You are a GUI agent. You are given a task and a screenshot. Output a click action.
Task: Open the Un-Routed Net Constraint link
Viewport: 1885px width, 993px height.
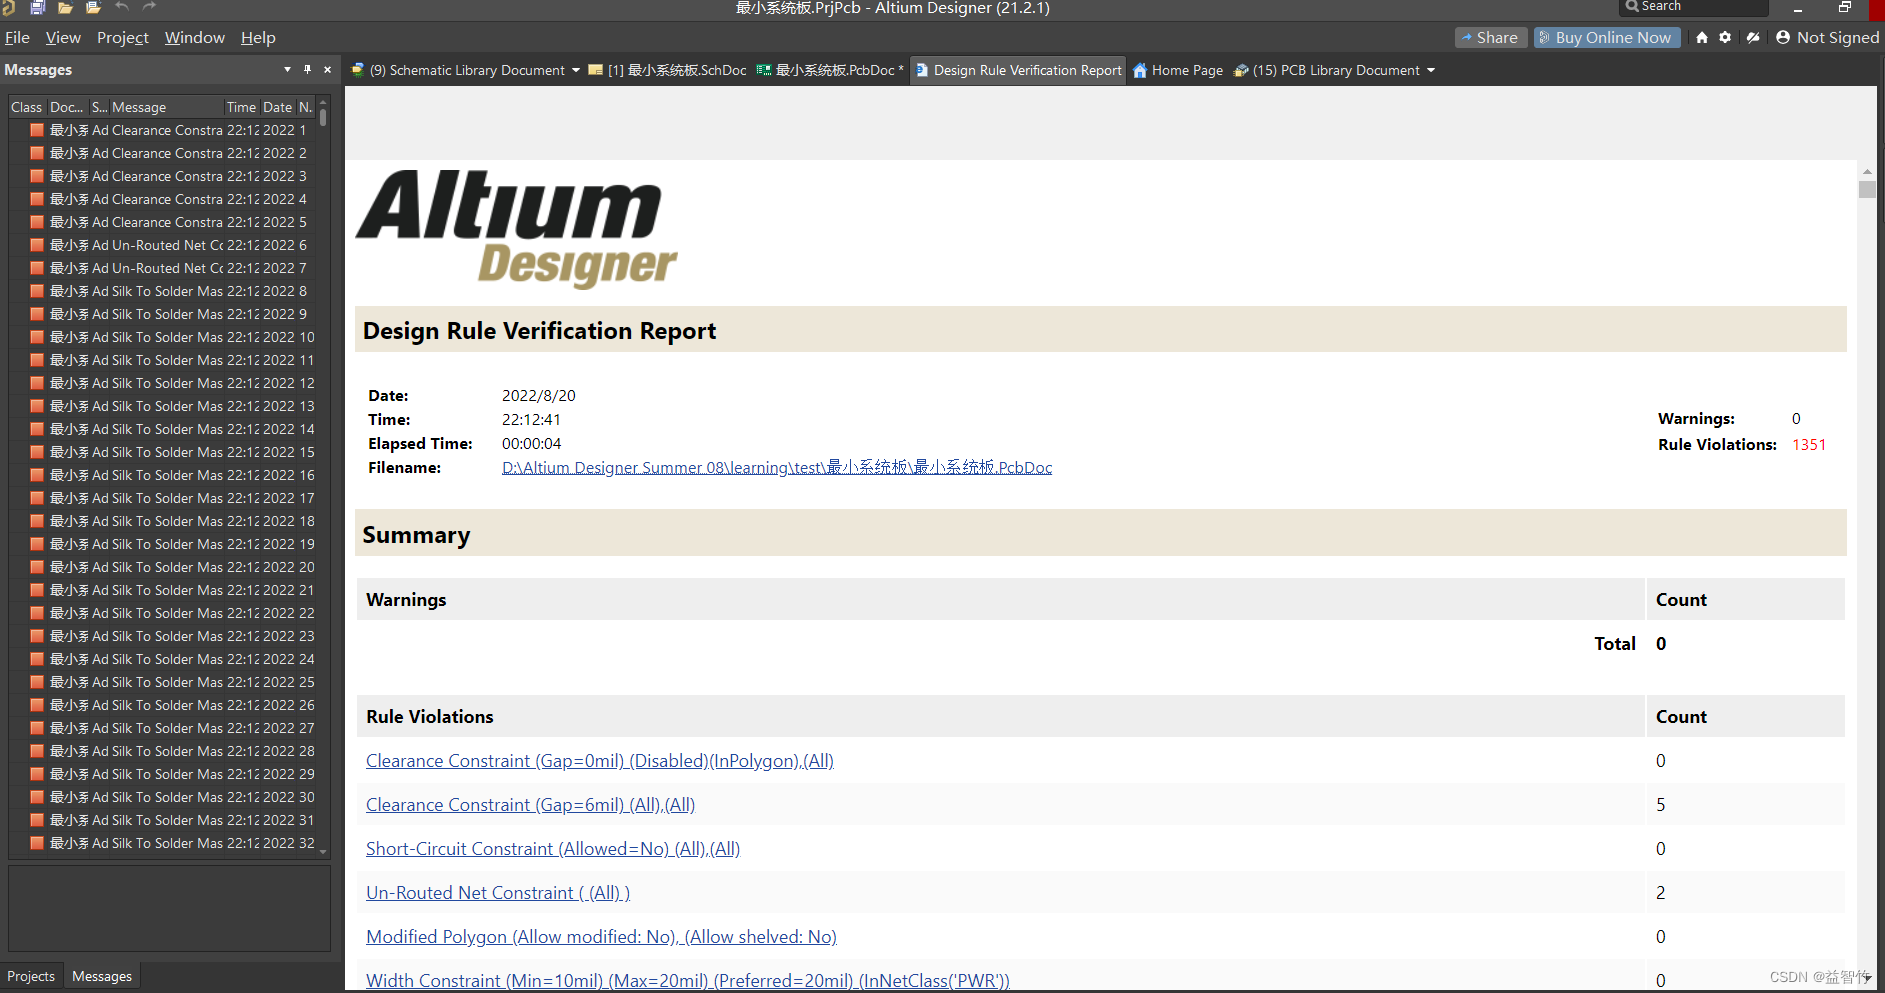pos(498,893)
